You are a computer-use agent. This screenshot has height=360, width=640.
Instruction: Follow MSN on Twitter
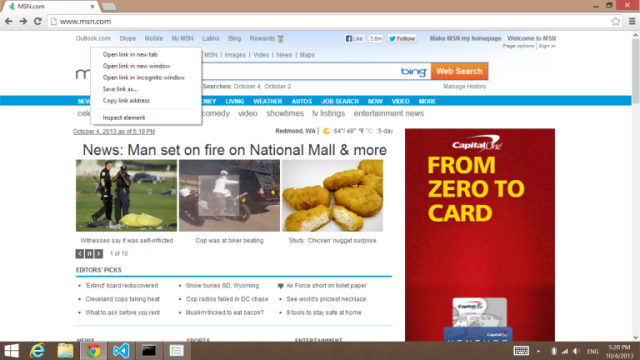(402, 38)
